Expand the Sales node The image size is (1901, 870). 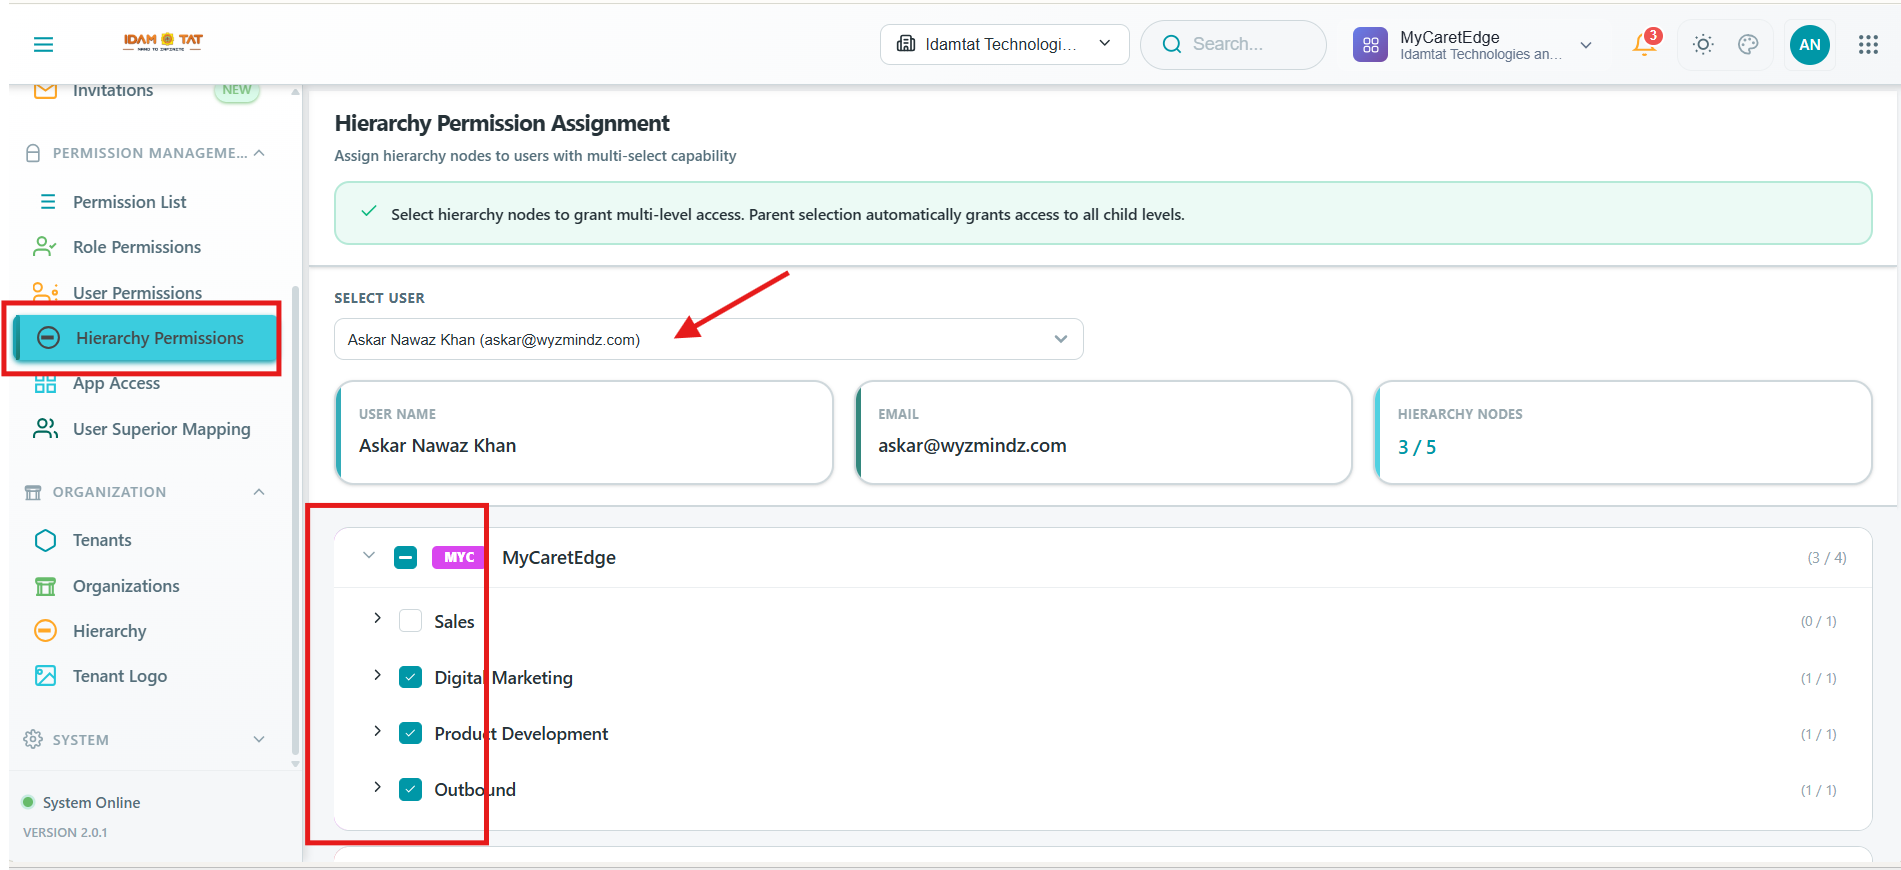point(377,618)
